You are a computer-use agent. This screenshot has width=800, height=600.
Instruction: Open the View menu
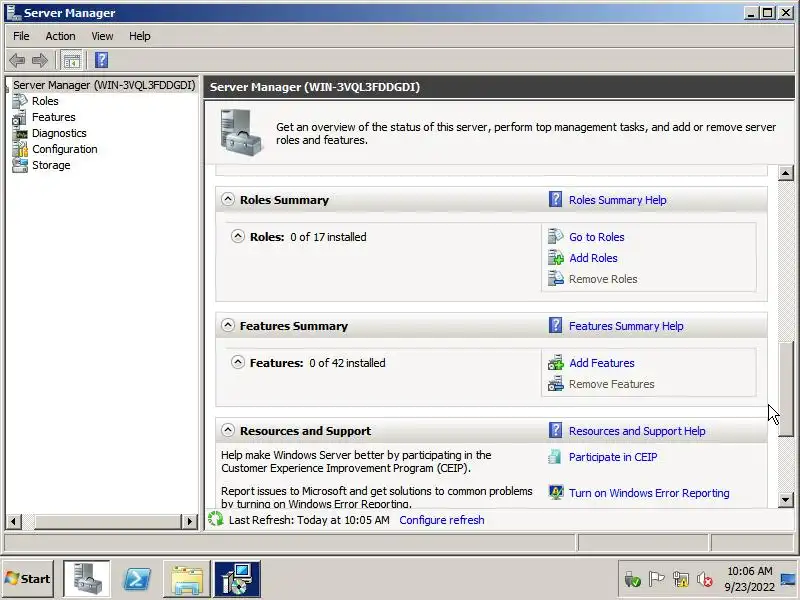(102, 36)
